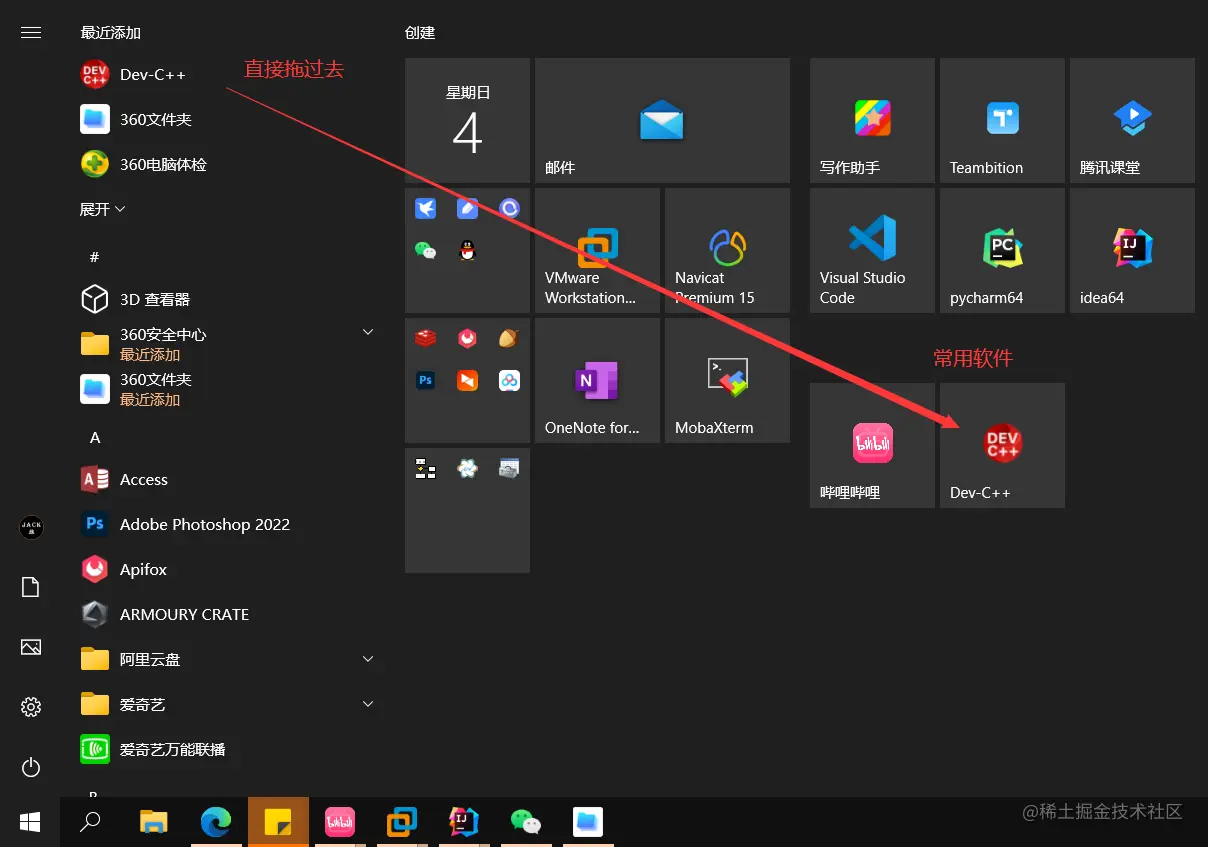Open IntelliJ IDEA from the taskbar

coord(464,822)
